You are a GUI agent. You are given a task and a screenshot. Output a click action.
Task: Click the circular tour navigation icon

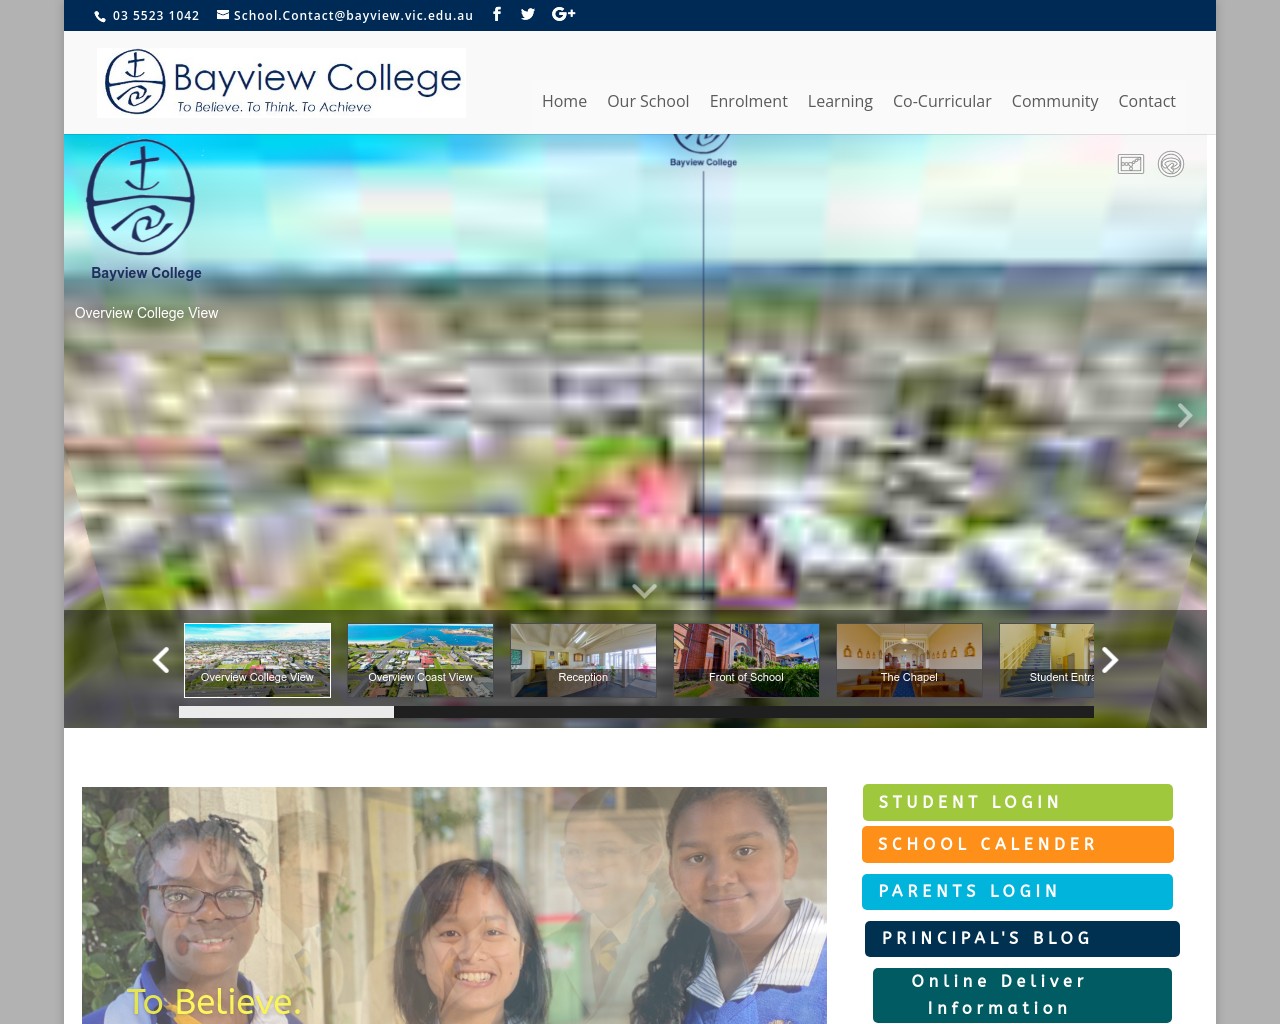(1171, 164)
